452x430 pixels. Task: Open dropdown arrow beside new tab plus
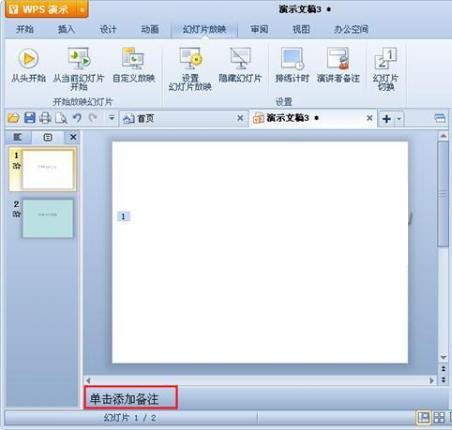tap(399, 119)
